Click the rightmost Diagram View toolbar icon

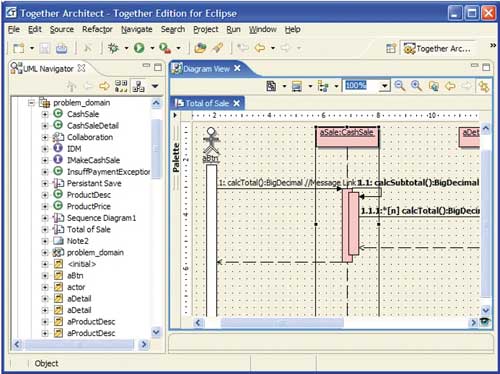(484, 87)
